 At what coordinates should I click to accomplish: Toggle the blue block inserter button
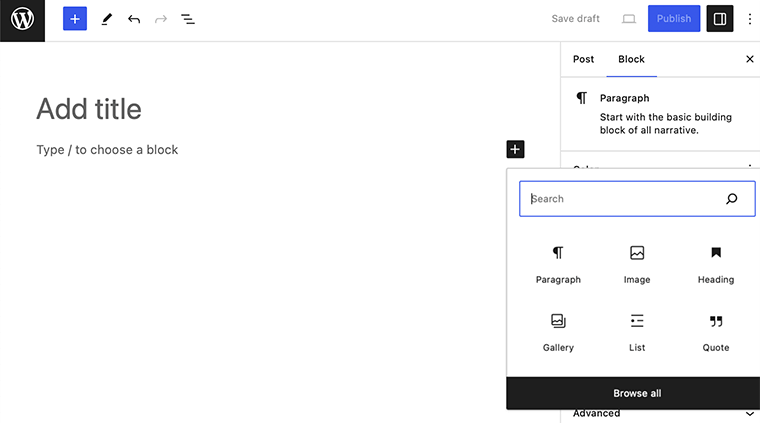tap(75, 19)
